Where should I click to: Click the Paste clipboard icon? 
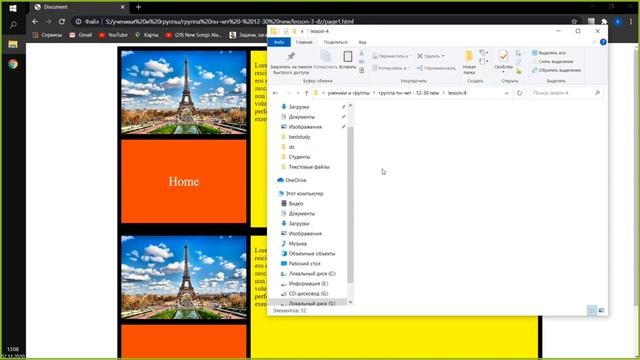348,56
